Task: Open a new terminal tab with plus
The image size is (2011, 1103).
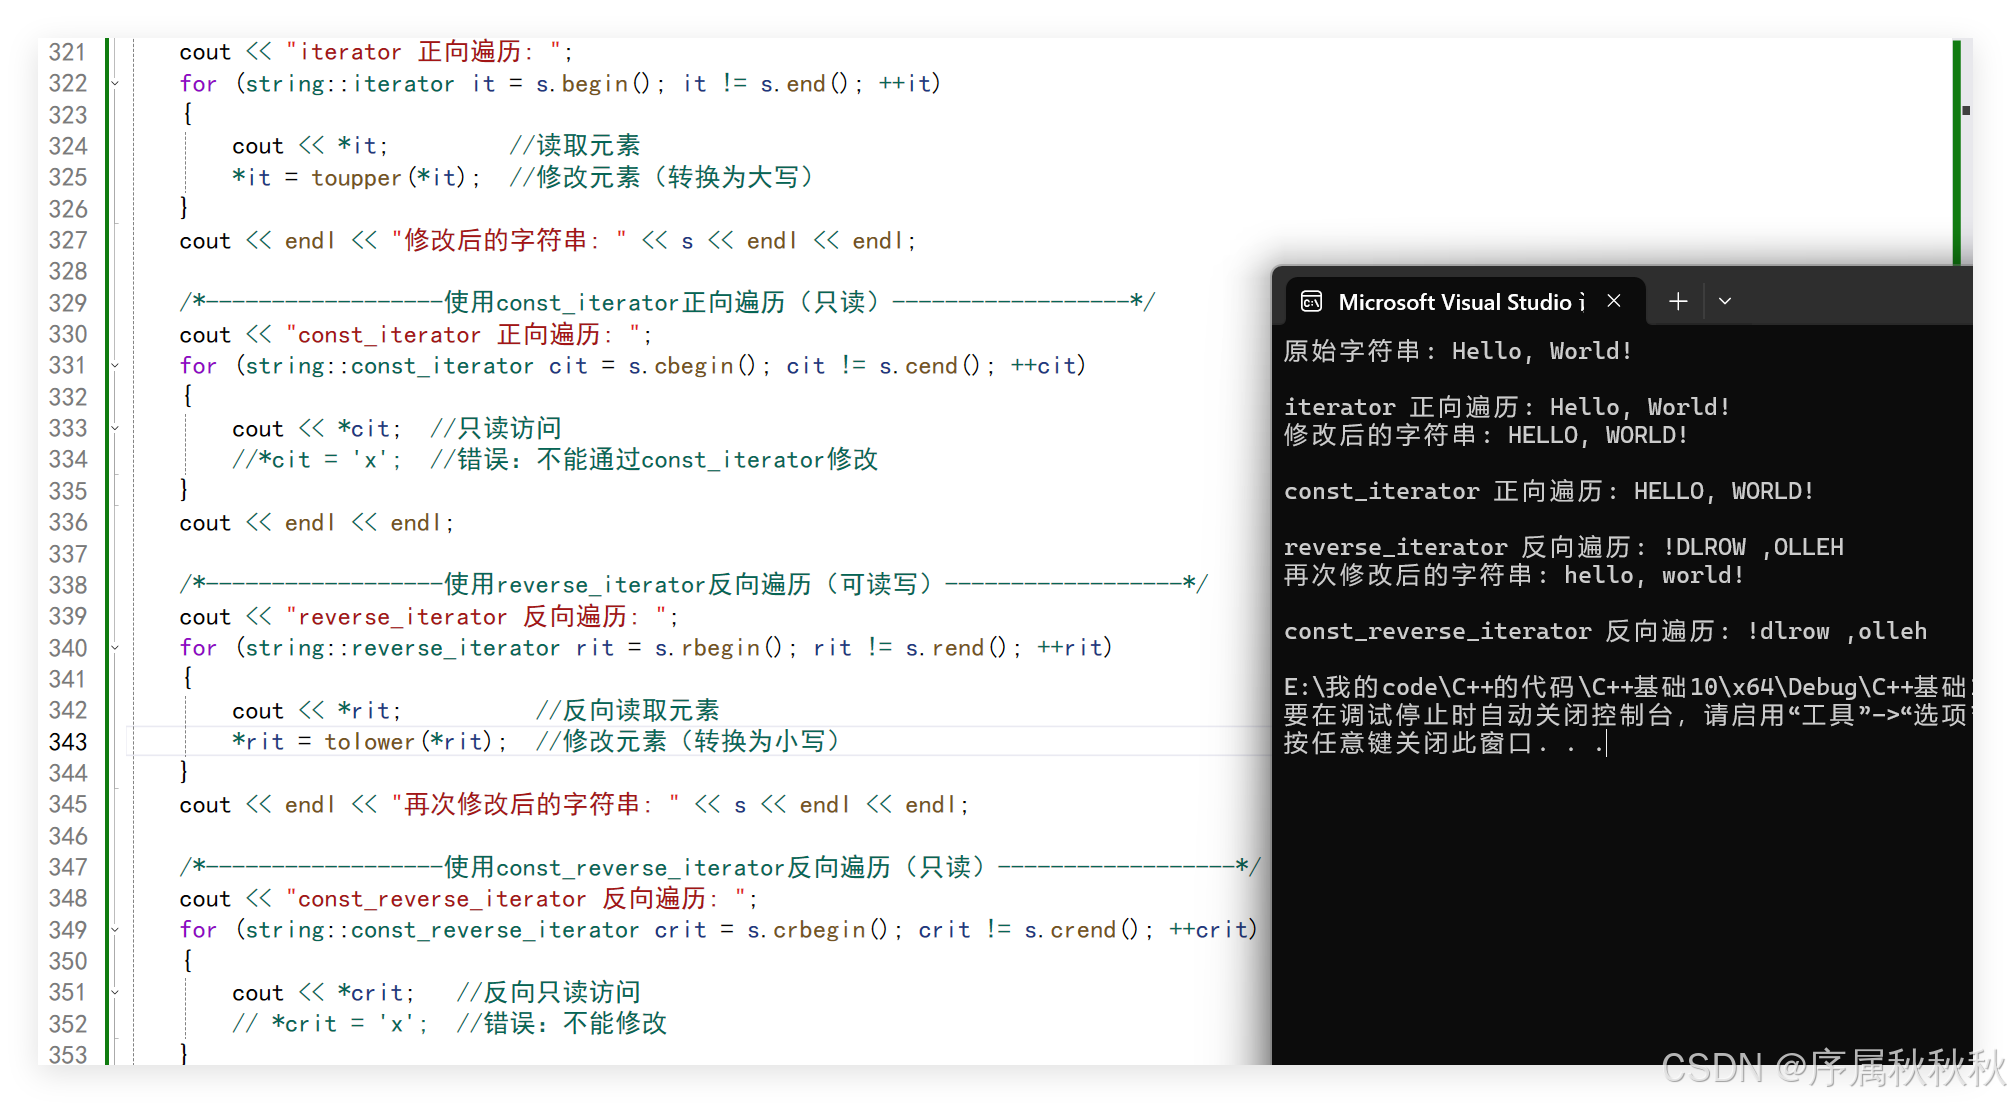Action: pyautogui.click(x=1678, y=301)
